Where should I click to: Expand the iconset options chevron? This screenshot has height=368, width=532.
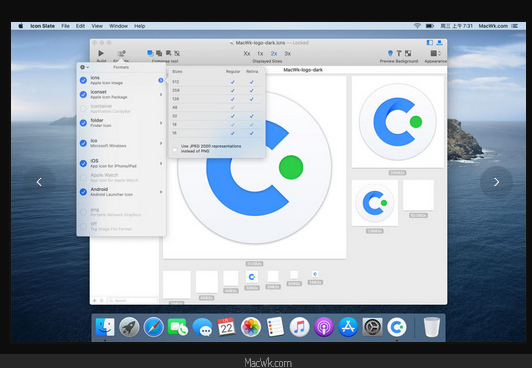[x=161, y=94]
